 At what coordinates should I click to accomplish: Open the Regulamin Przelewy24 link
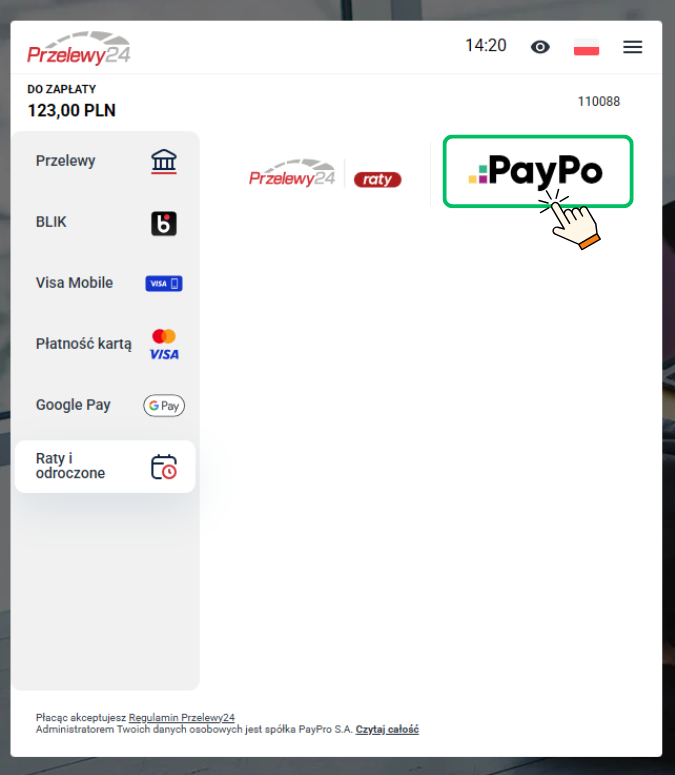tap(181, 717)
